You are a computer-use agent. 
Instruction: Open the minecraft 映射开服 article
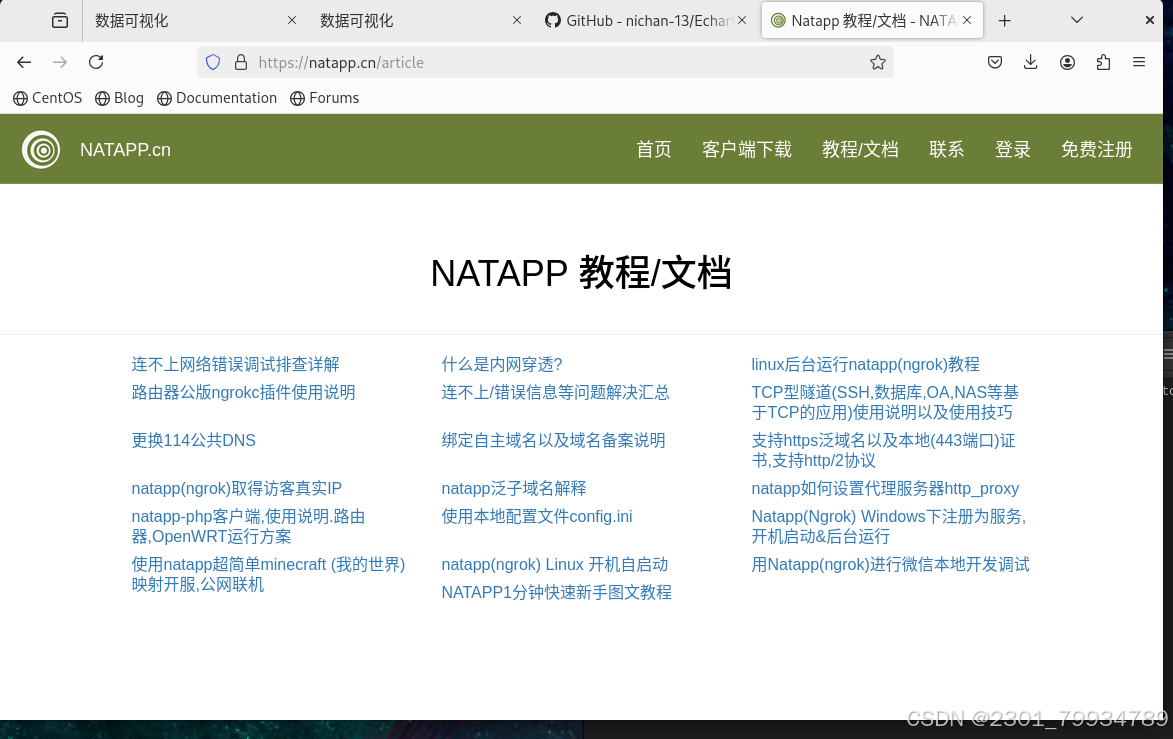point(268,574)
